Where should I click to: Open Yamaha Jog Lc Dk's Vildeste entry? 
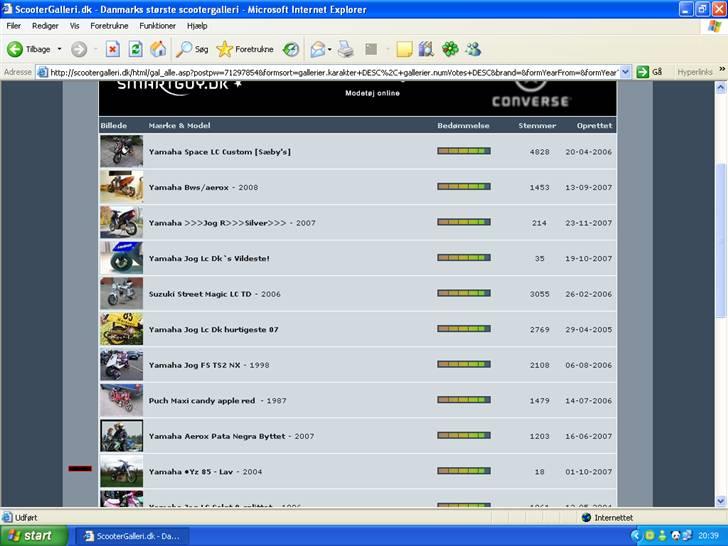[x=209, y=259]
